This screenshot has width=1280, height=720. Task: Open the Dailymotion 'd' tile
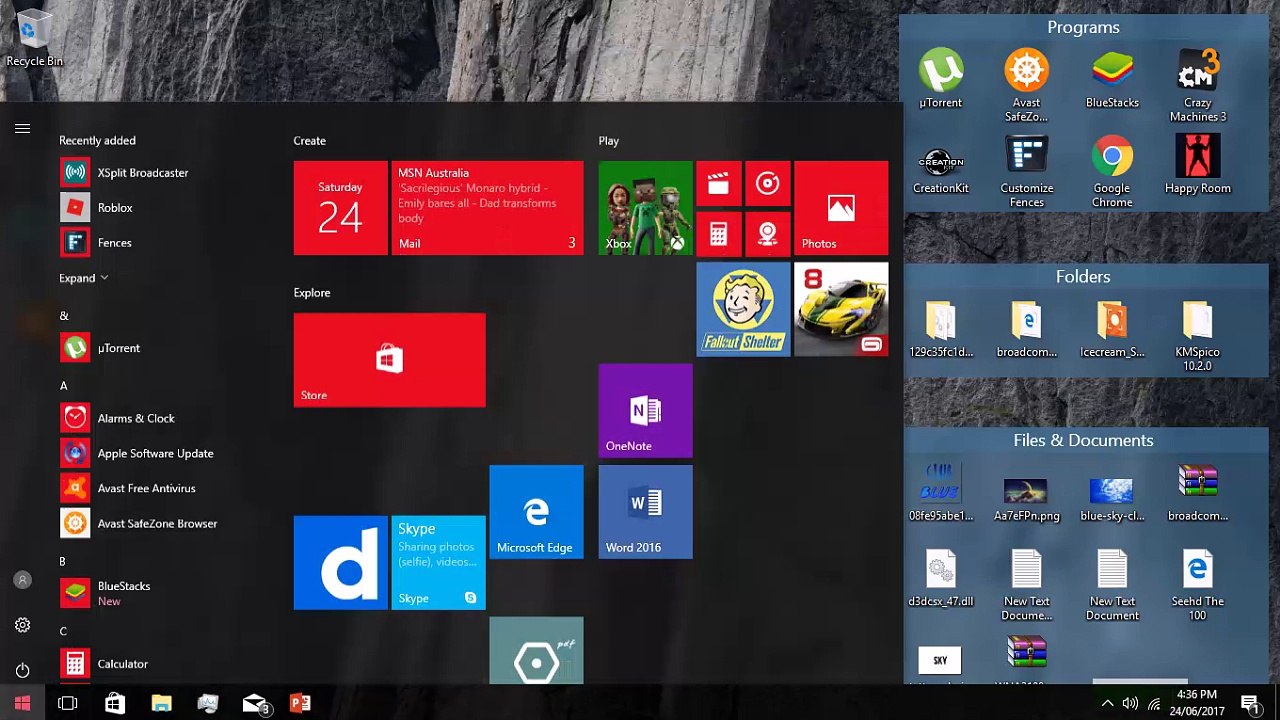click(x=340, y=563)
